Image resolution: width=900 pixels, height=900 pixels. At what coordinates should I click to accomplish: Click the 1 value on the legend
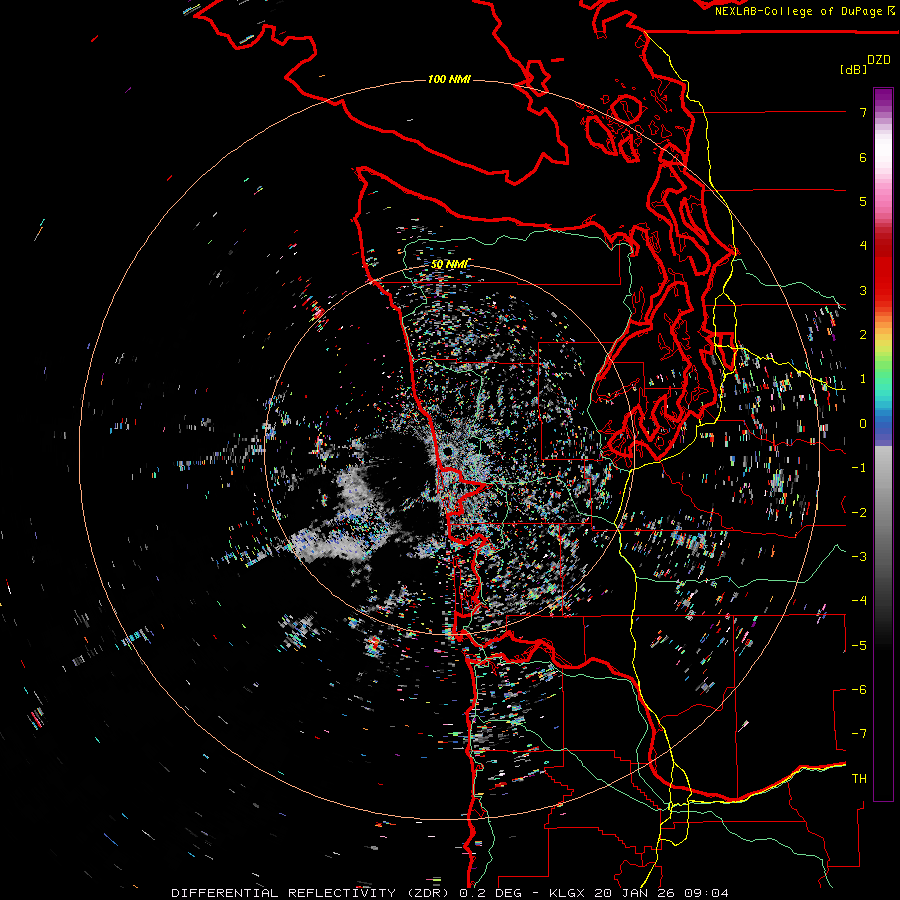tap(863, 379)
